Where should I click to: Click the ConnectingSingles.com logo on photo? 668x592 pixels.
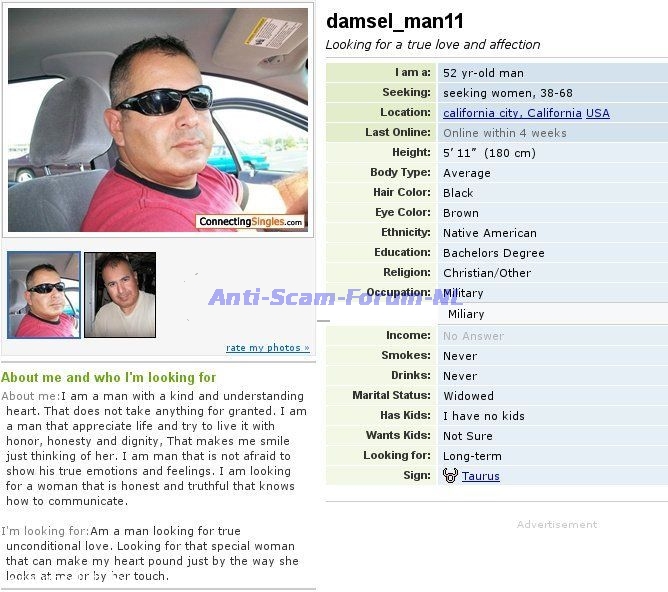click(x=250, y=221)
